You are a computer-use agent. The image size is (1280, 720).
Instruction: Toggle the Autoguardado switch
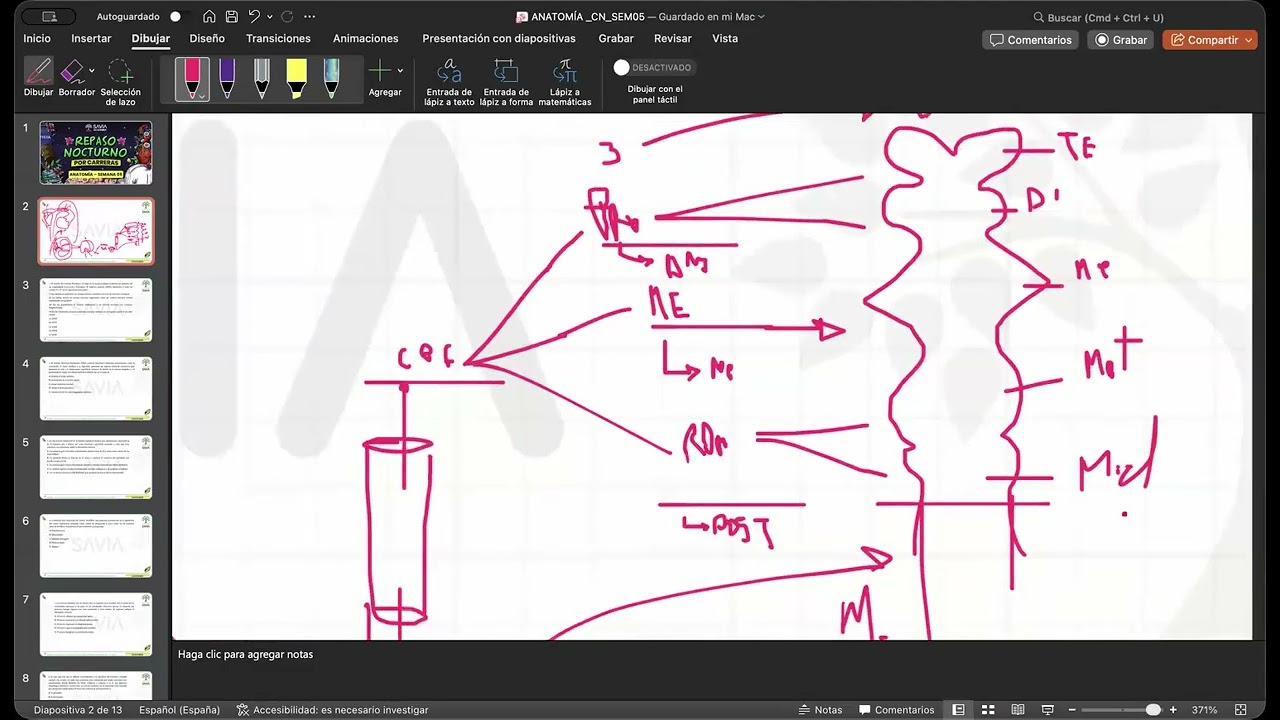point(180,16)
